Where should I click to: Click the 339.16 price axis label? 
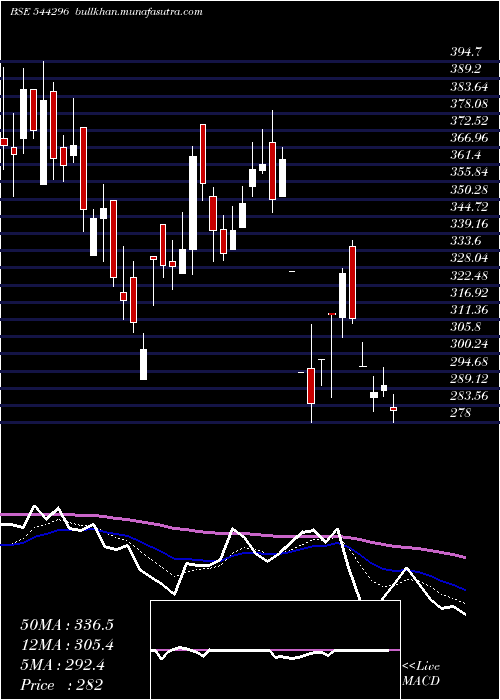pos(469,224)
